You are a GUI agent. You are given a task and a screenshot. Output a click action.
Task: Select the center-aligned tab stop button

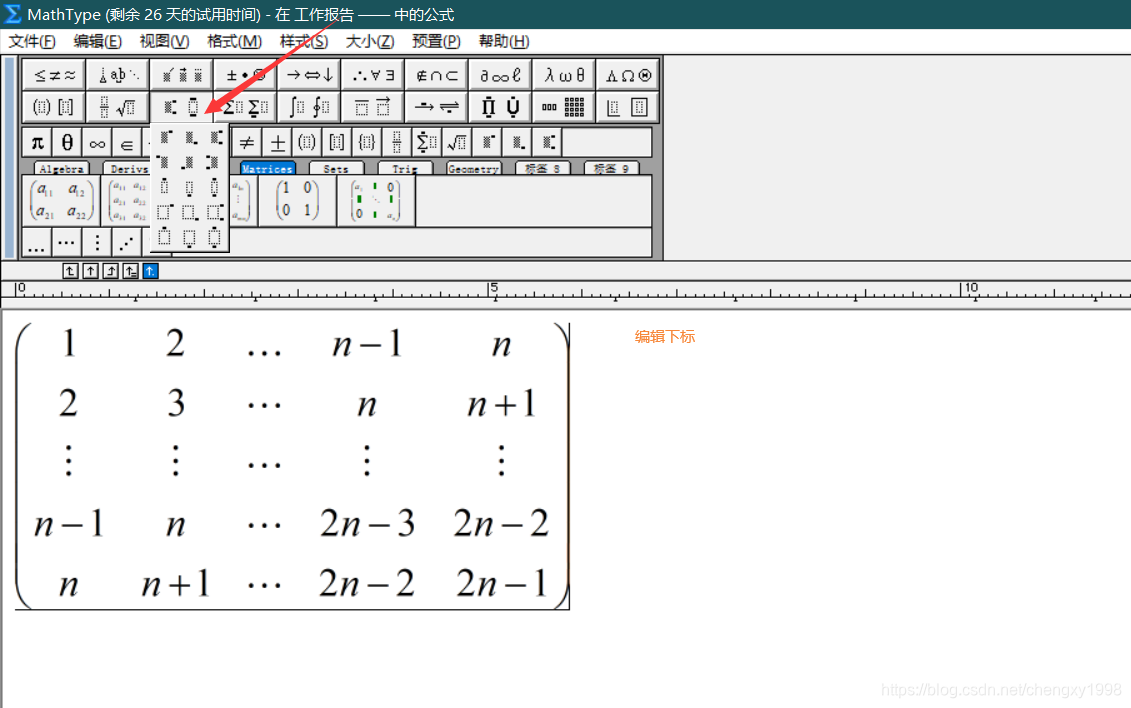click(90, 271)
